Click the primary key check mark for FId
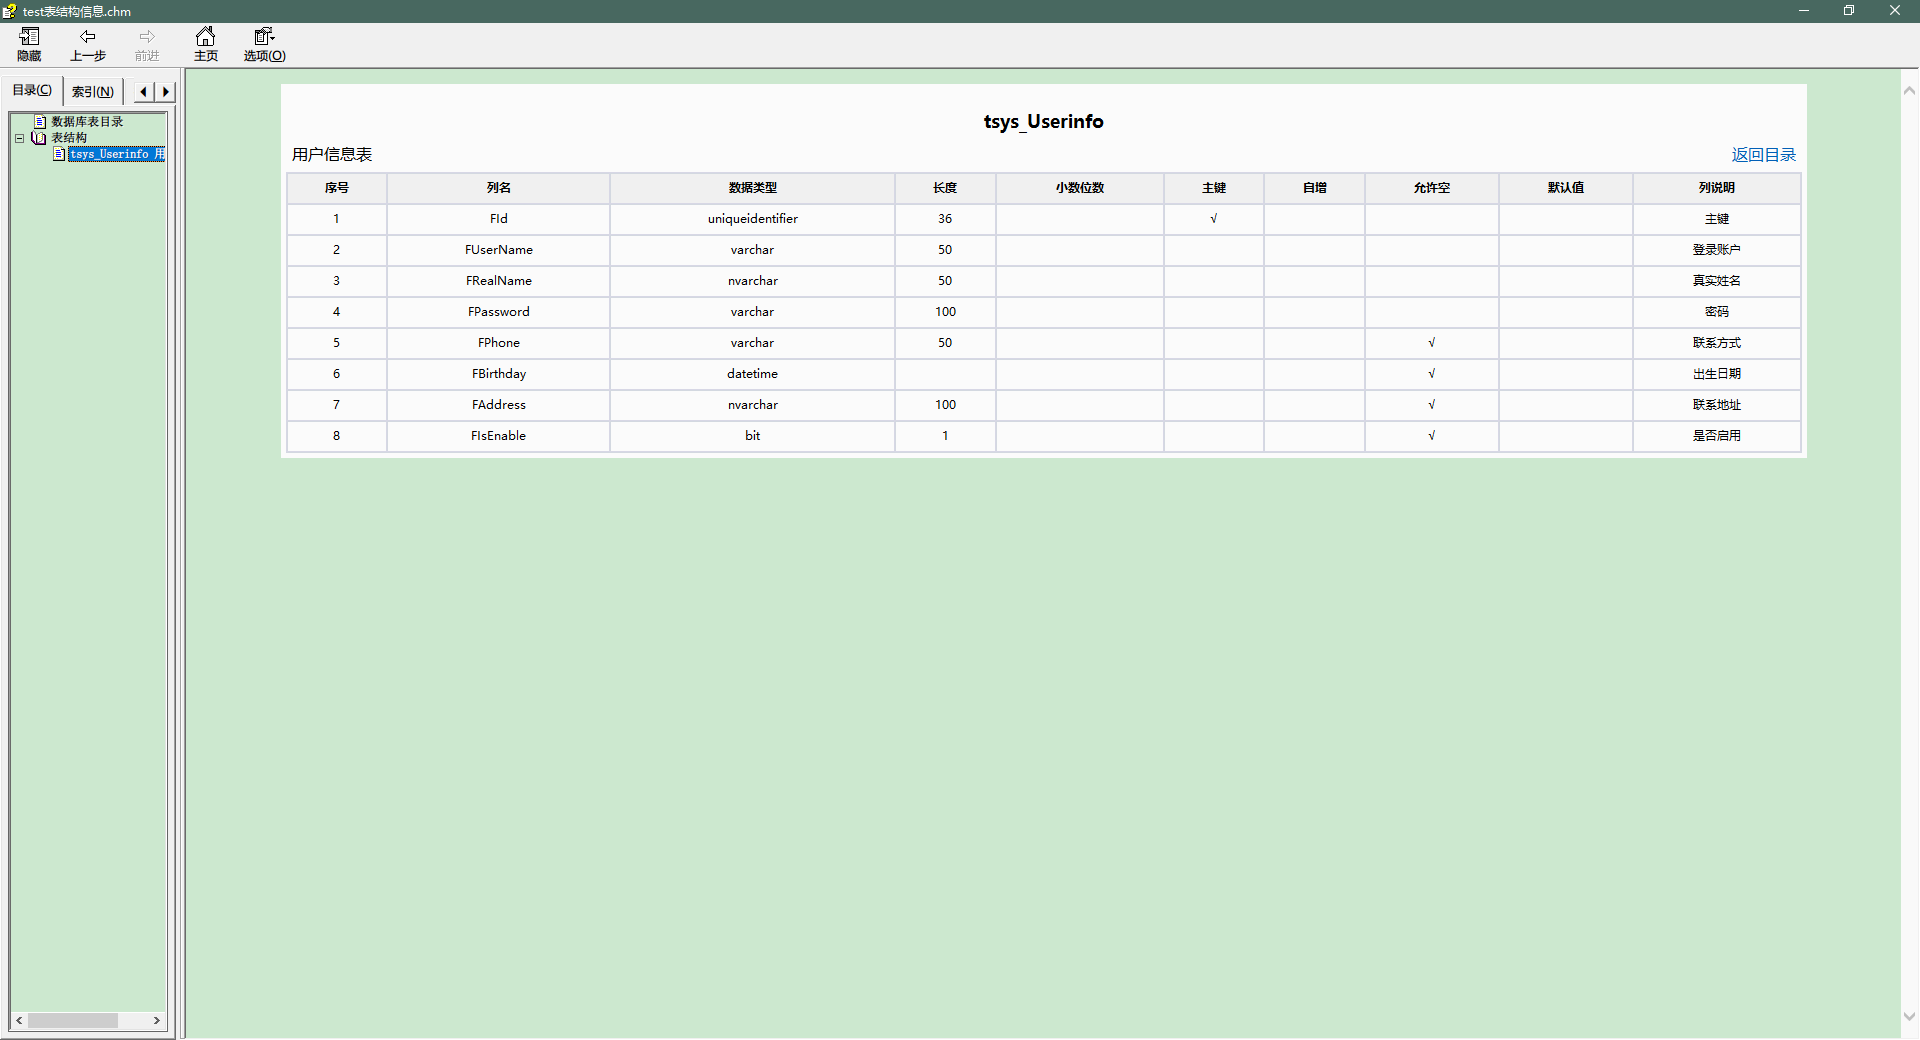The width and height of the screenshot is (1920, 1040). [1214, 219]
